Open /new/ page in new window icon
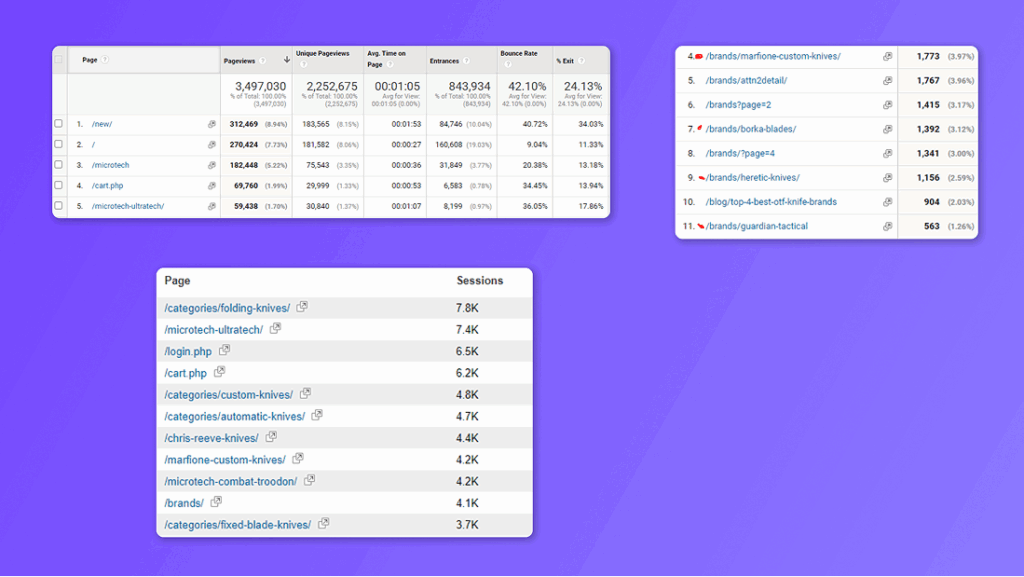 point(211,124)
